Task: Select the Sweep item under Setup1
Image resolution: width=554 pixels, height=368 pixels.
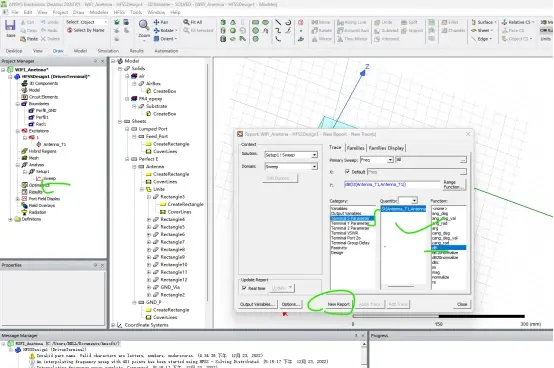Action: tap(49, 178)
